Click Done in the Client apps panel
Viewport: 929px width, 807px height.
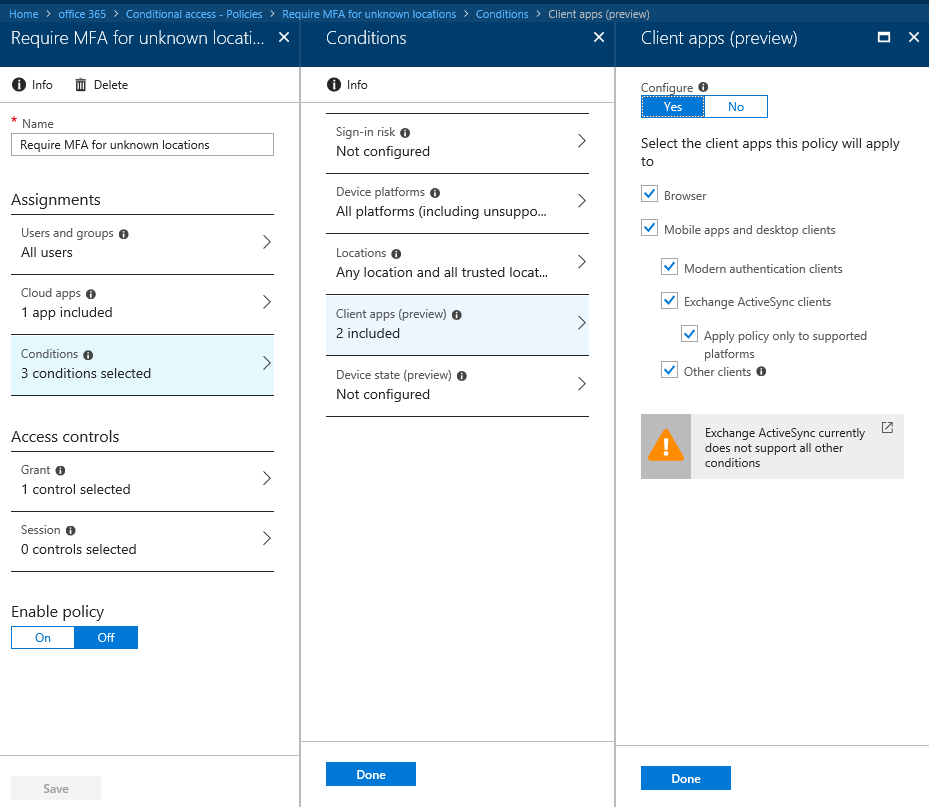[685, 779]
